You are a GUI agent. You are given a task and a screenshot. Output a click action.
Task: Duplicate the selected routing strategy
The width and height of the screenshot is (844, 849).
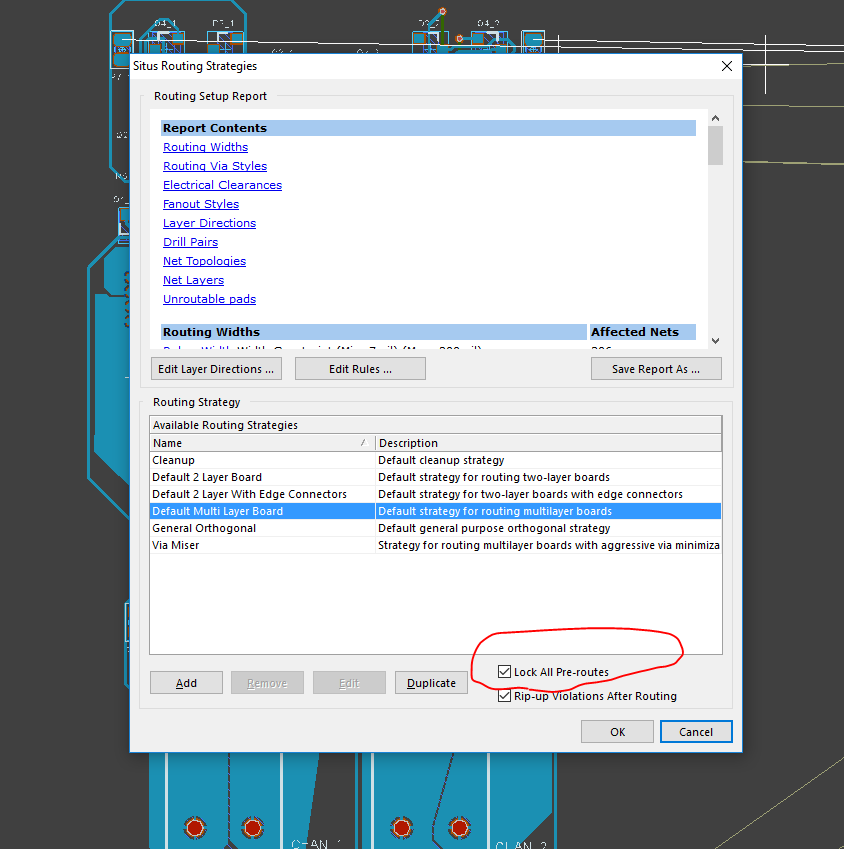432,683
